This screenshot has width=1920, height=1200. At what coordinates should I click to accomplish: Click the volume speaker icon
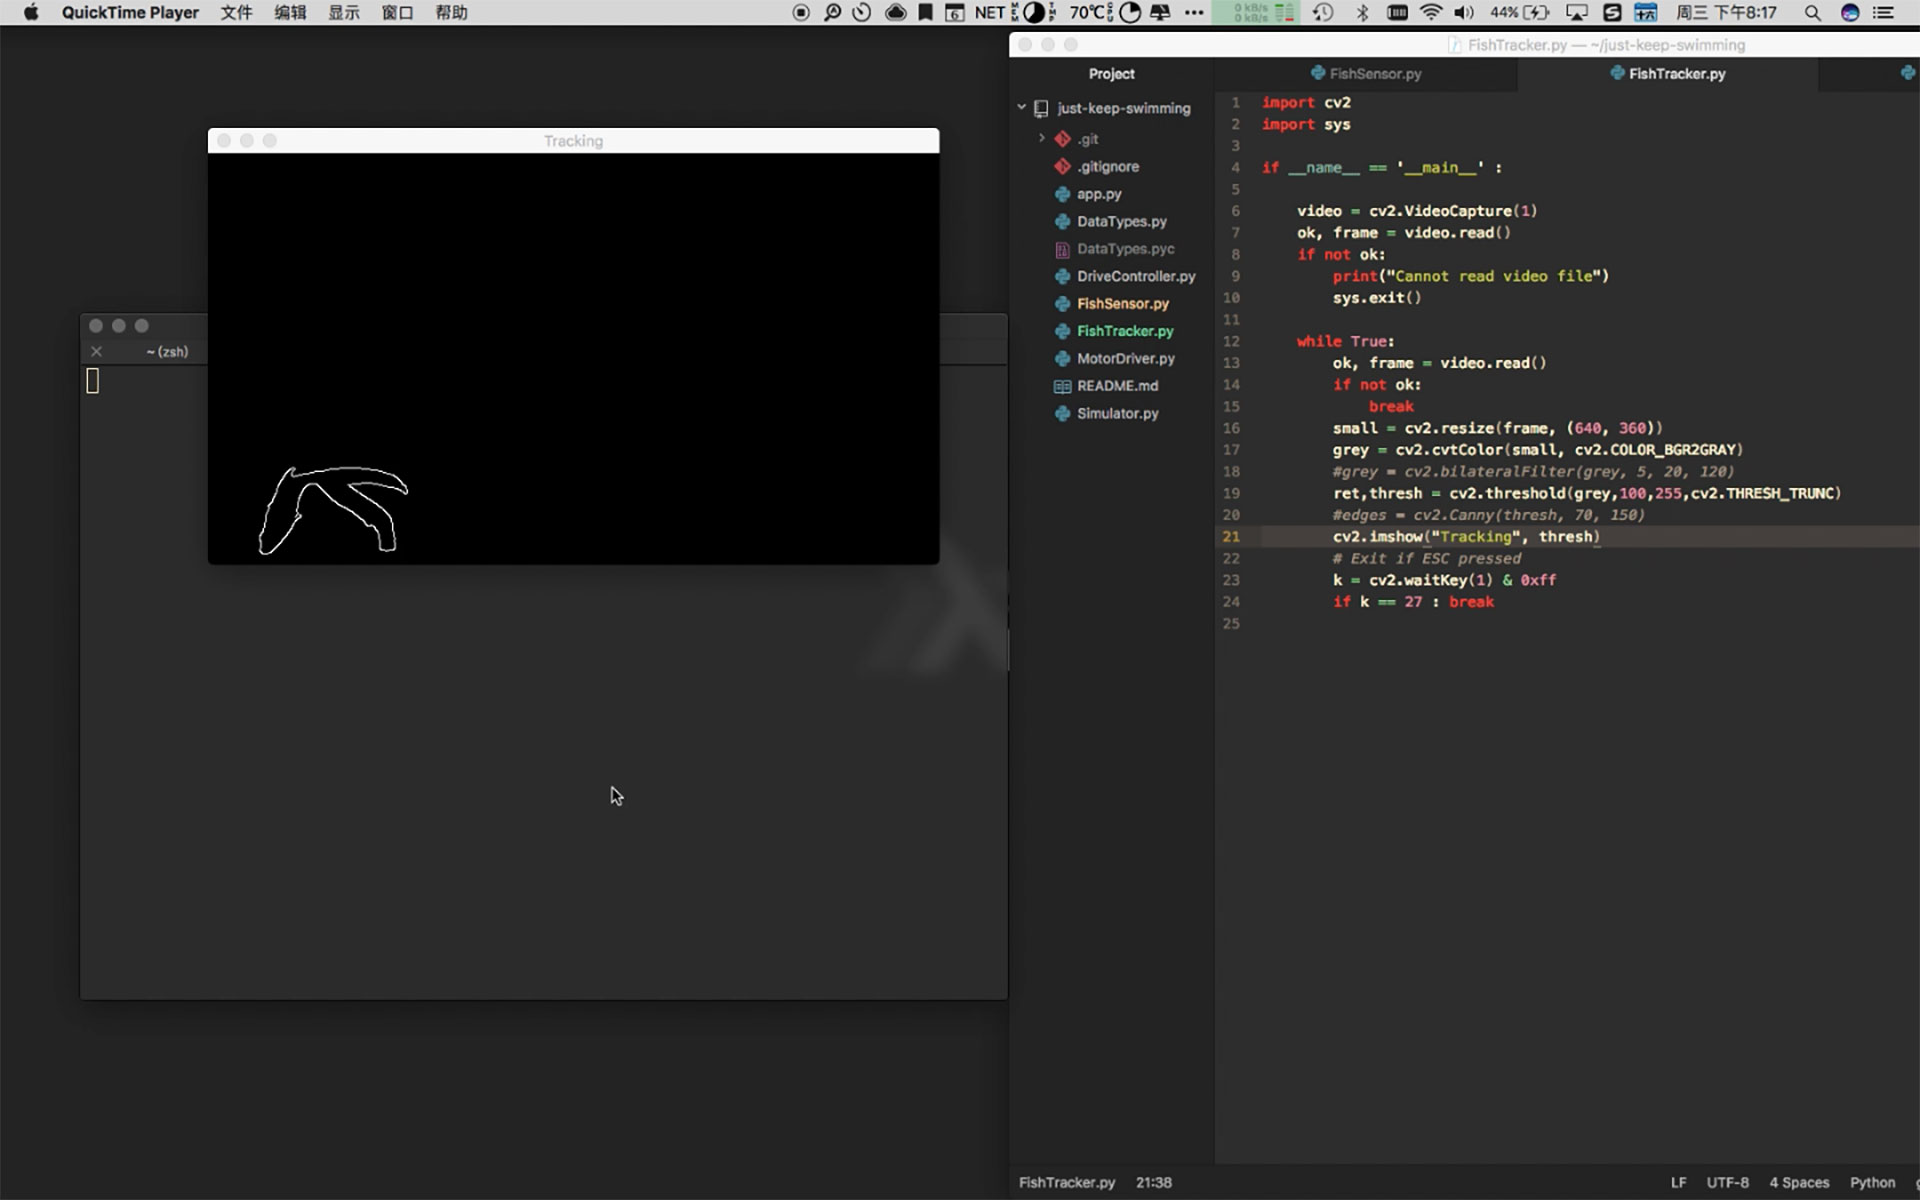point(1464,13)
